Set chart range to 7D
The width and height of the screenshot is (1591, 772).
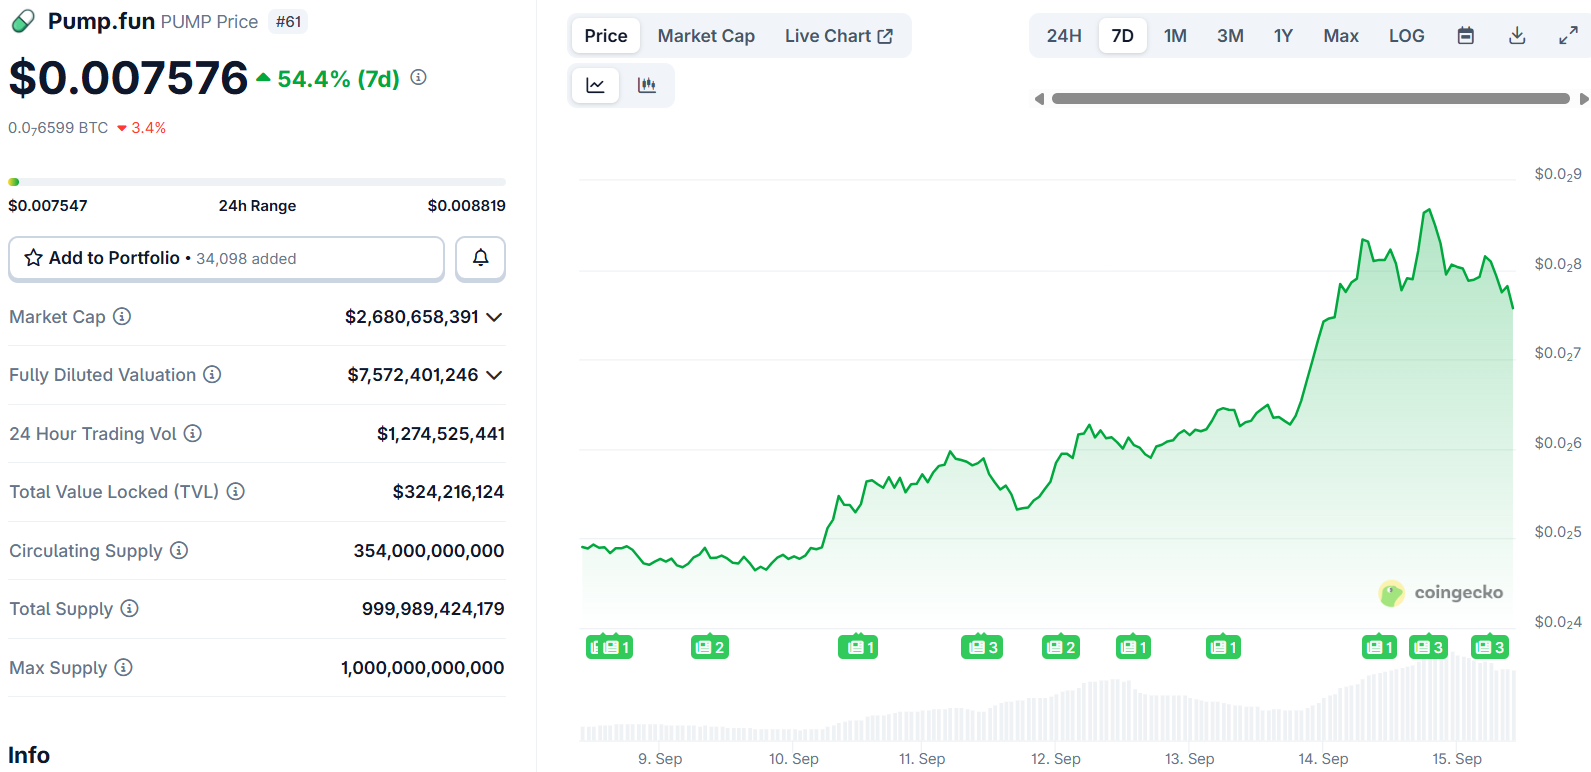[1123, 36]
